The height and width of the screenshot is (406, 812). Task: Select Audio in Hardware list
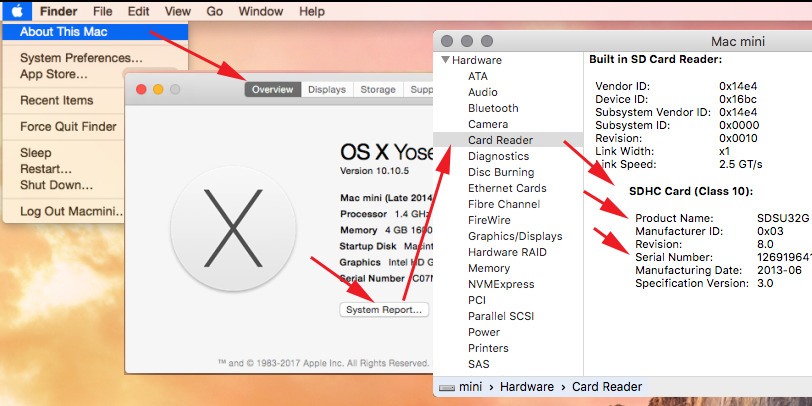tap(483, 92)
